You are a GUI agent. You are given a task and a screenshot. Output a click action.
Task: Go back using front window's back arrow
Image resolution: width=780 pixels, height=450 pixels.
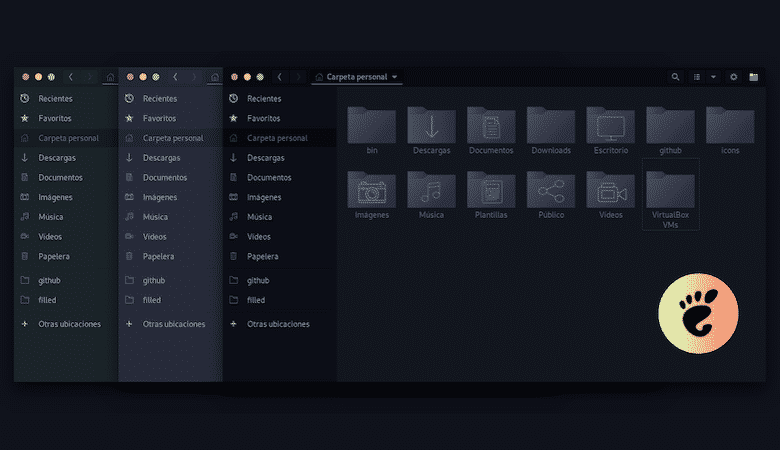coord(280,77)
